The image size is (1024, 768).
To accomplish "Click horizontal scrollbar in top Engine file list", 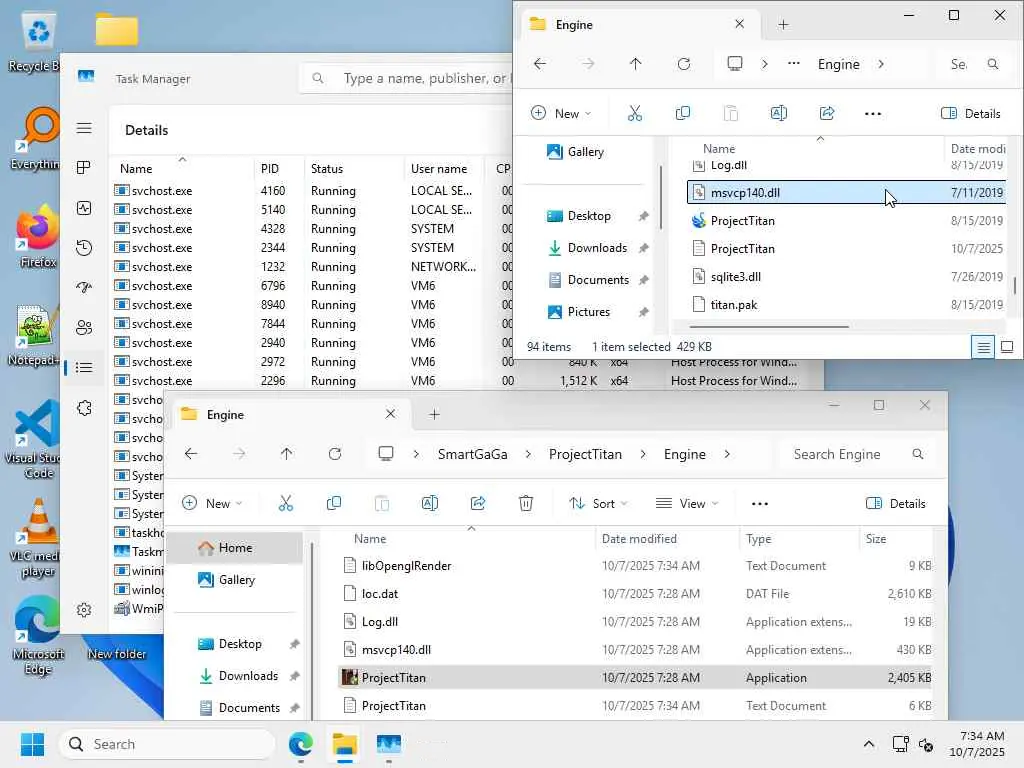I will (769, 326).
